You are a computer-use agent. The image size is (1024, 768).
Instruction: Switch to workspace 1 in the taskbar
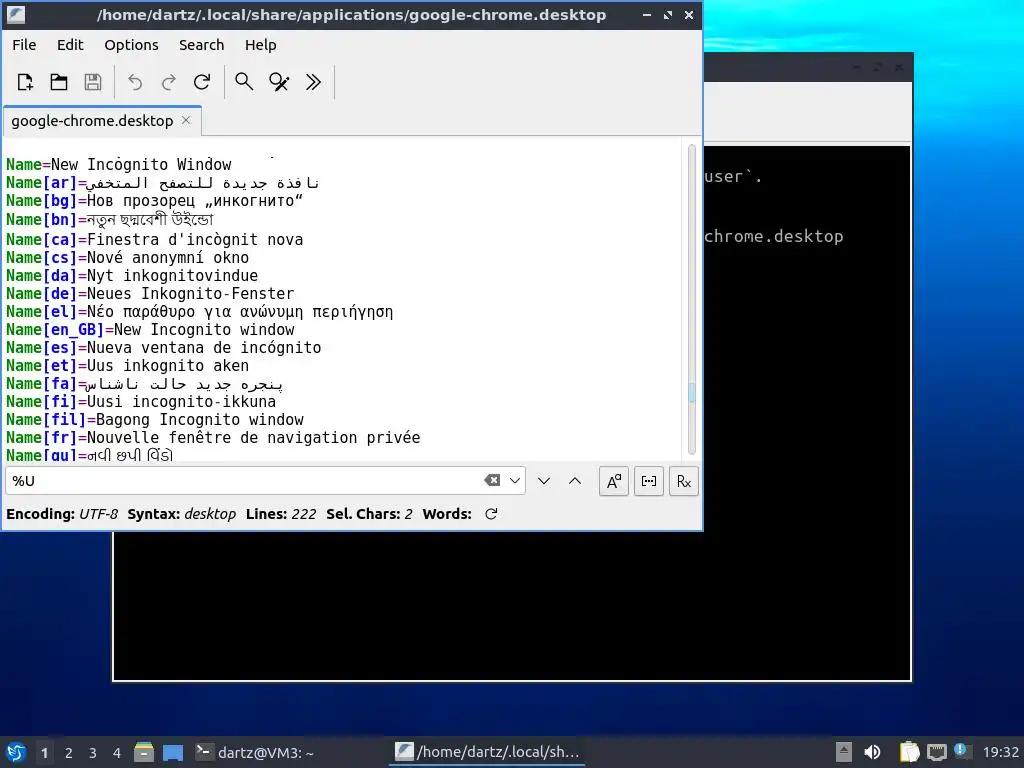[x=44, y=753]
